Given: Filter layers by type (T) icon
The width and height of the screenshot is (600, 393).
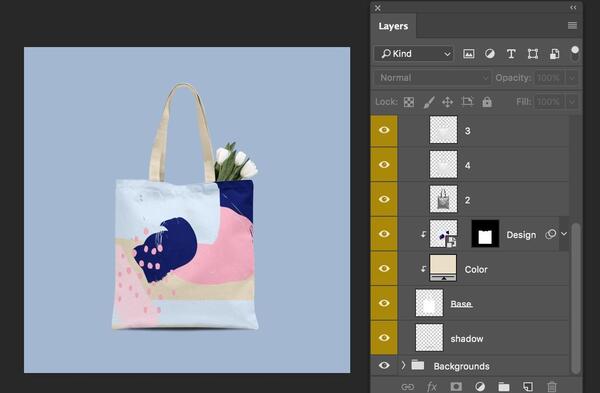Looking at the screenshot, I should [x=511, y=54].
